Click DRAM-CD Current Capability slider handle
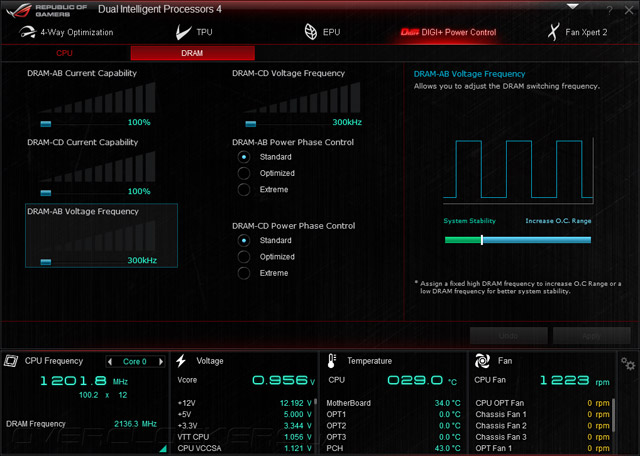This screenshot has width=640, height=456. [46, 193]
